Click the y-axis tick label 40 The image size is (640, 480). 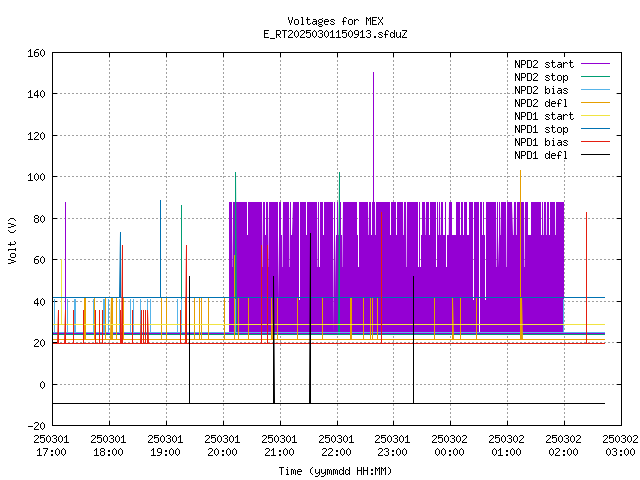click(x=39, y=302)
